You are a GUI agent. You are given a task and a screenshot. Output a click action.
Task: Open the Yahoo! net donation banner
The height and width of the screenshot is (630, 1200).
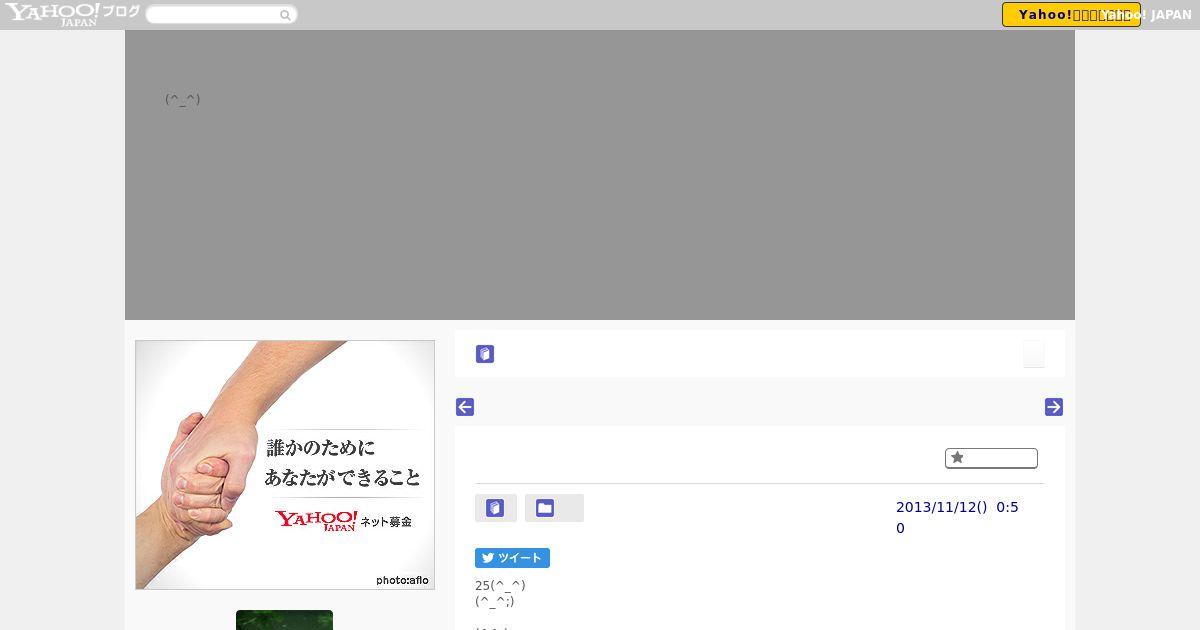pyautogui.click(x=285, y=465)
